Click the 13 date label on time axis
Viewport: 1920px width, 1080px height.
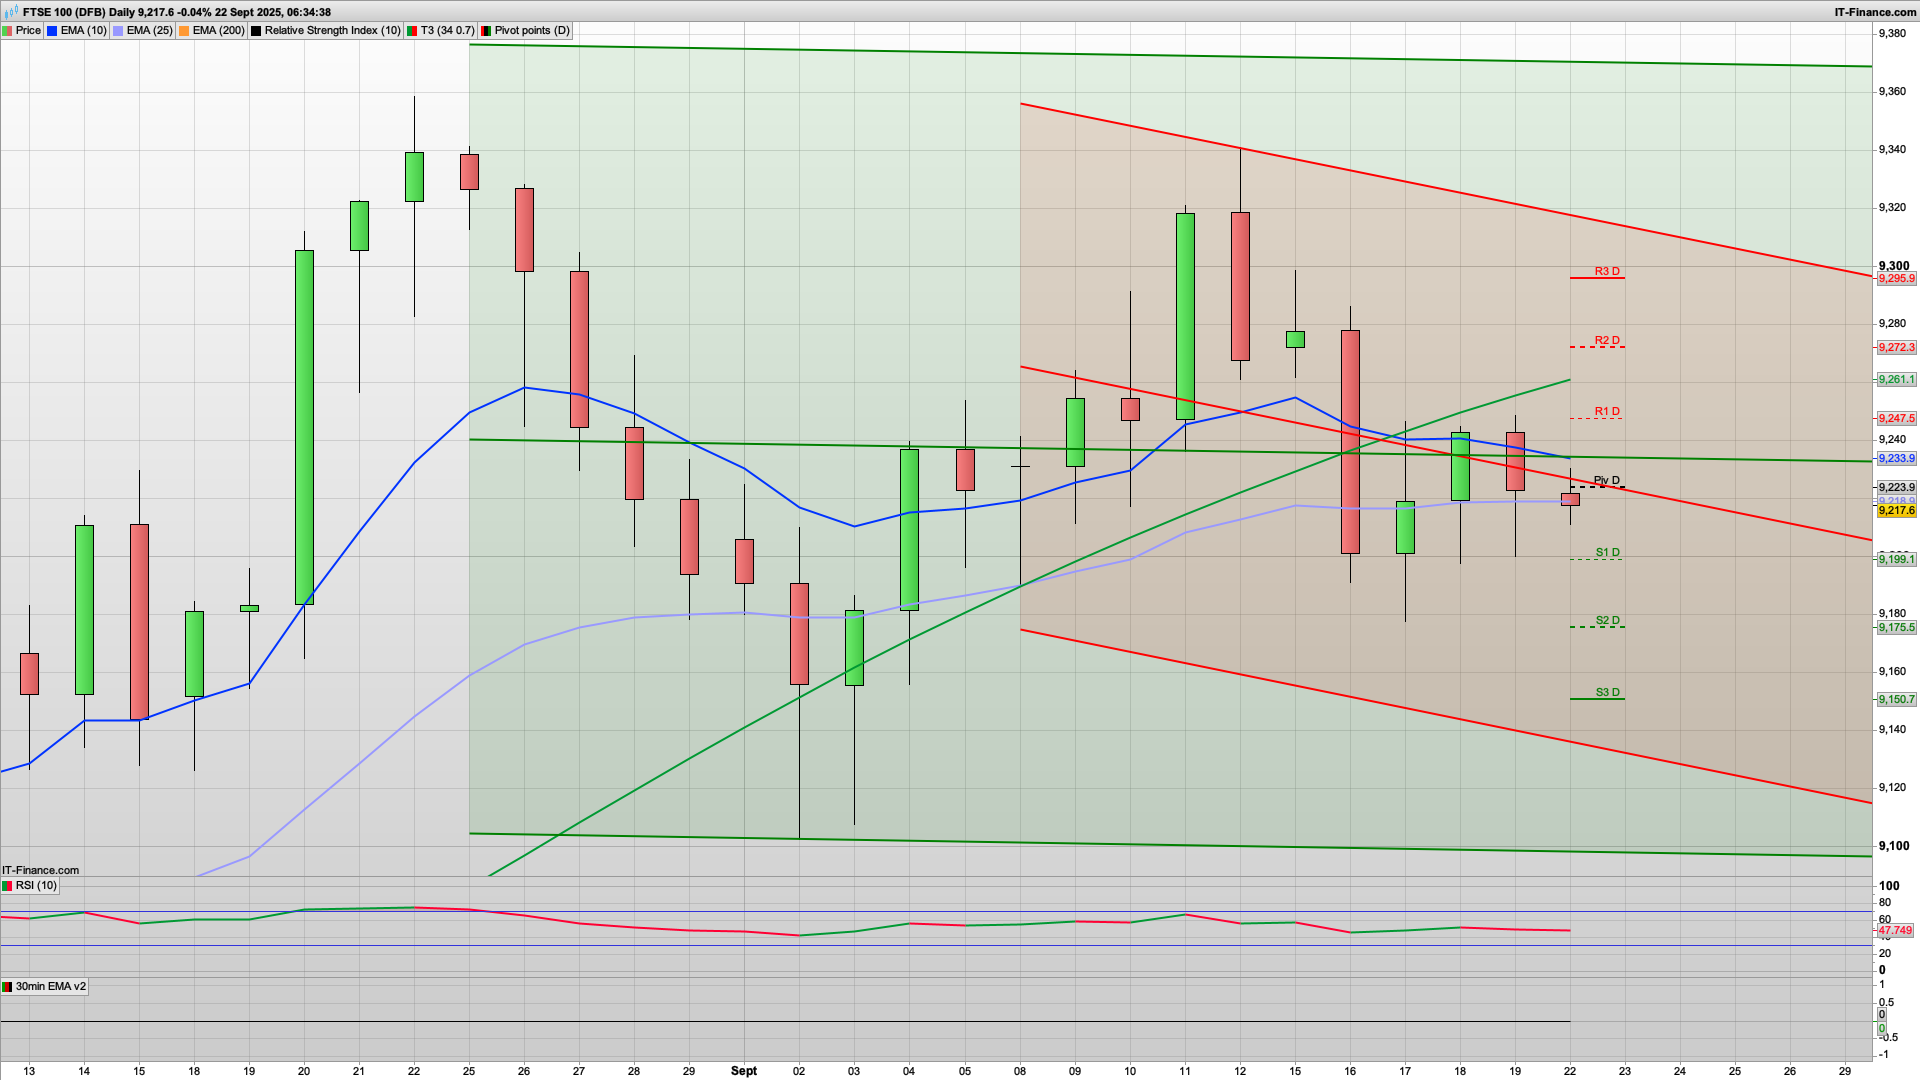[x=29, y=1071]
